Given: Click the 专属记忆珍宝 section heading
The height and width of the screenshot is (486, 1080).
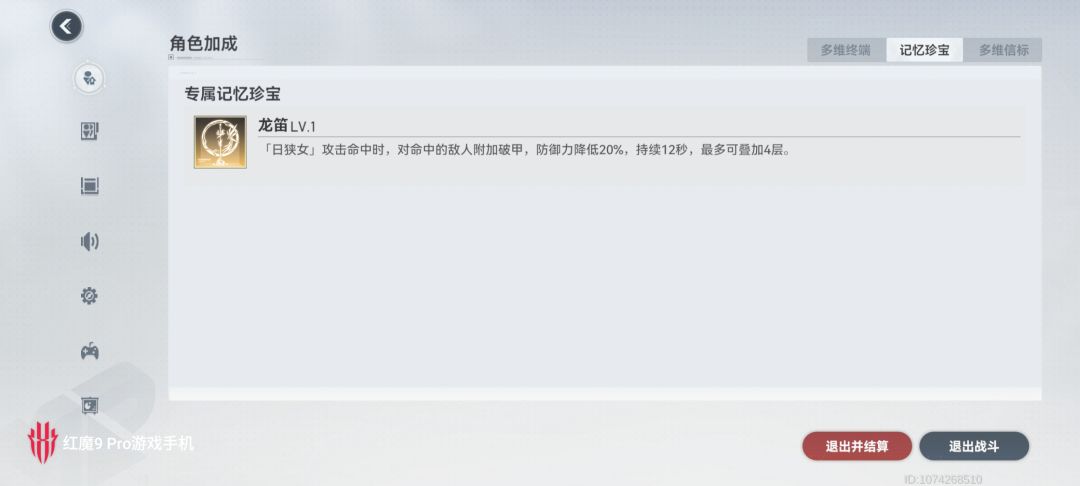Looking at the screenshot, I should point(232,94).
